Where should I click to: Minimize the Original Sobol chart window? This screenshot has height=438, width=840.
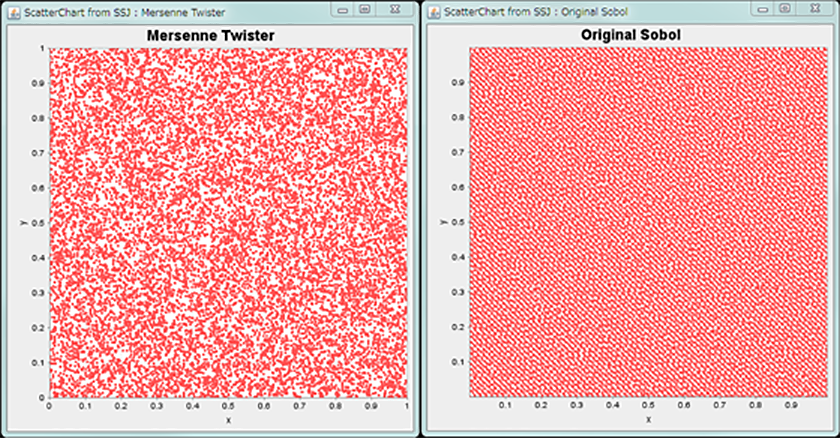764,9
